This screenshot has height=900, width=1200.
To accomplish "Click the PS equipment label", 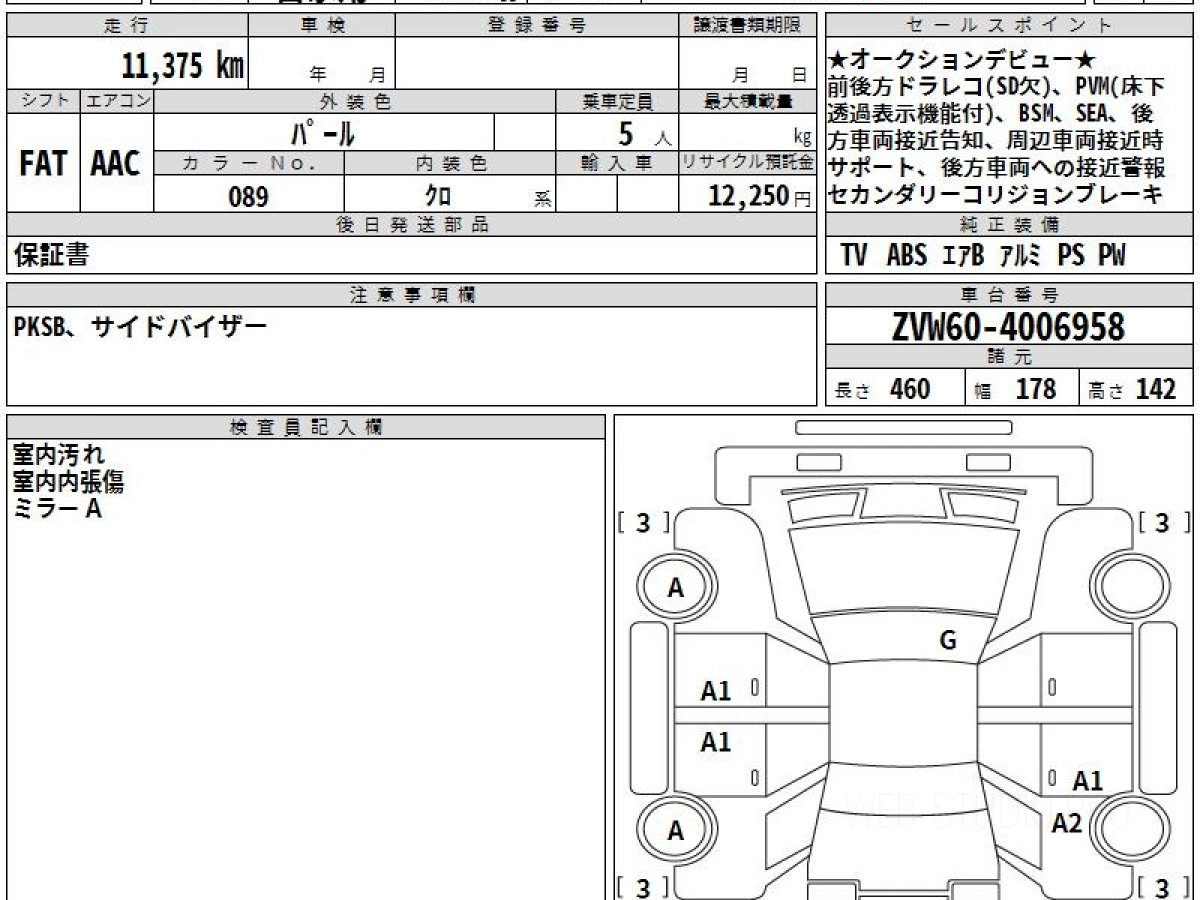I will pyautogui.click(x=1071, y=256).
